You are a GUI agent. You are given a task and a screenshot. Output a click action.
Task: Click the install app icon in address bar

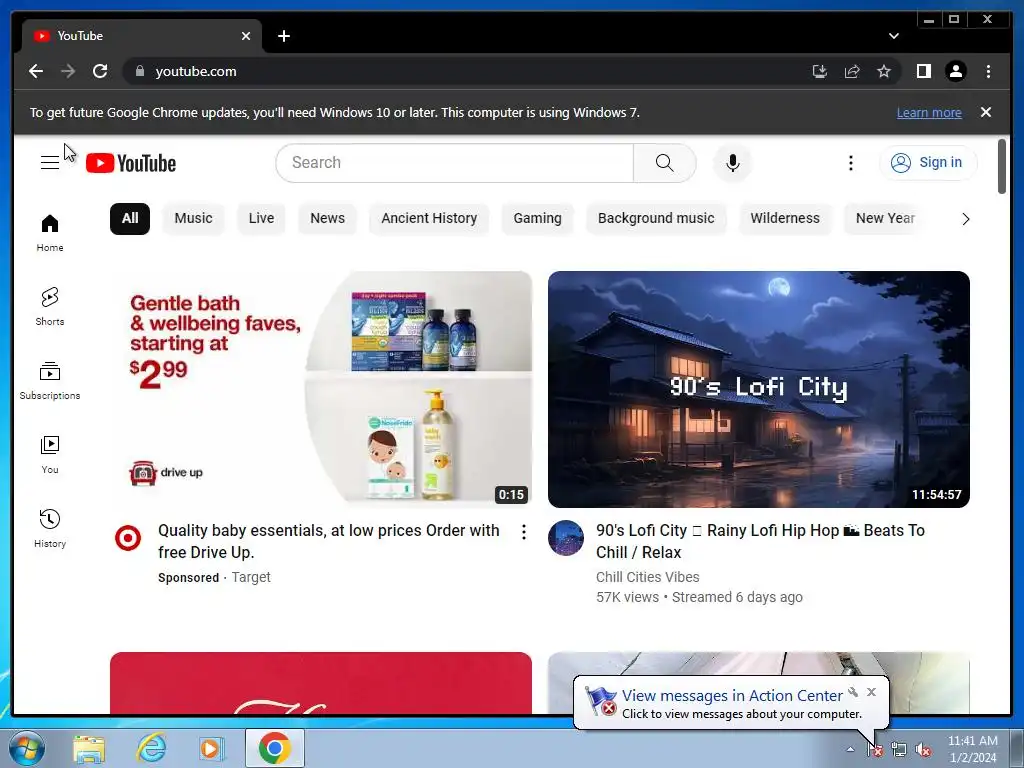pyautogui.click(x=820, y=71)
